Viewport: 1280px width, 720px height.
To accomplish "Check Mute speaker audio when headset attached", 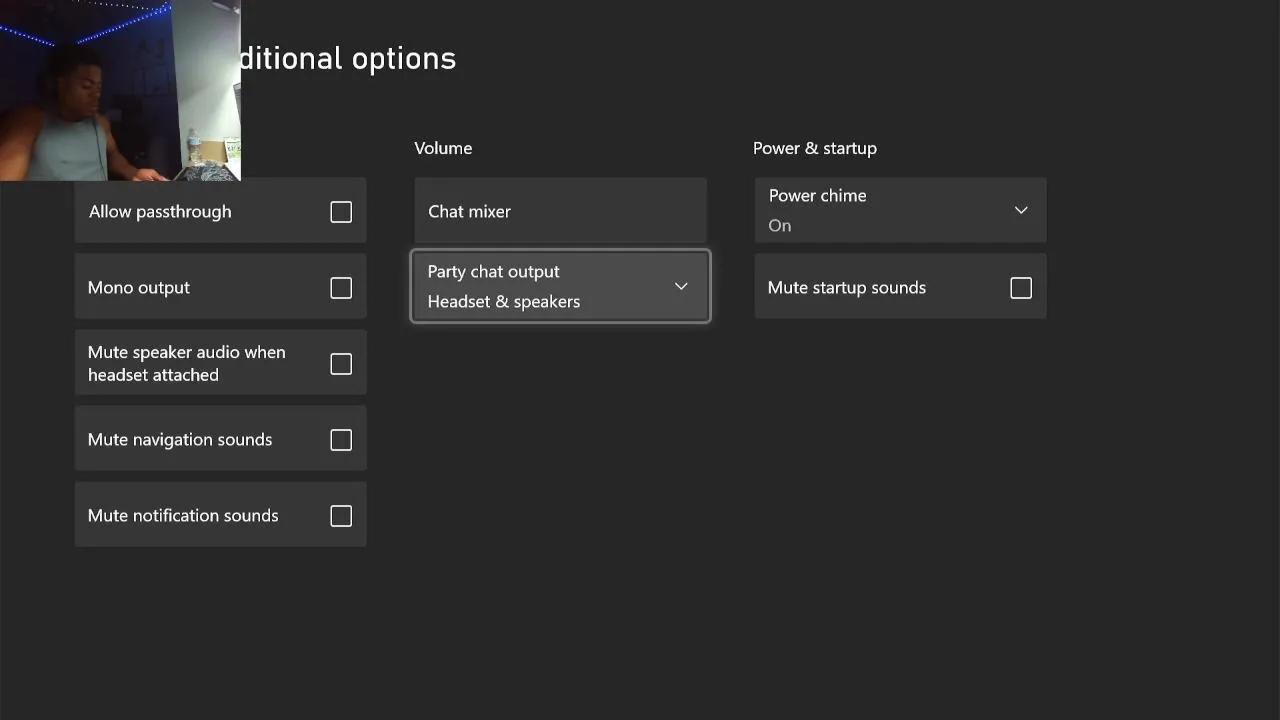I will [x=341, y=364].
